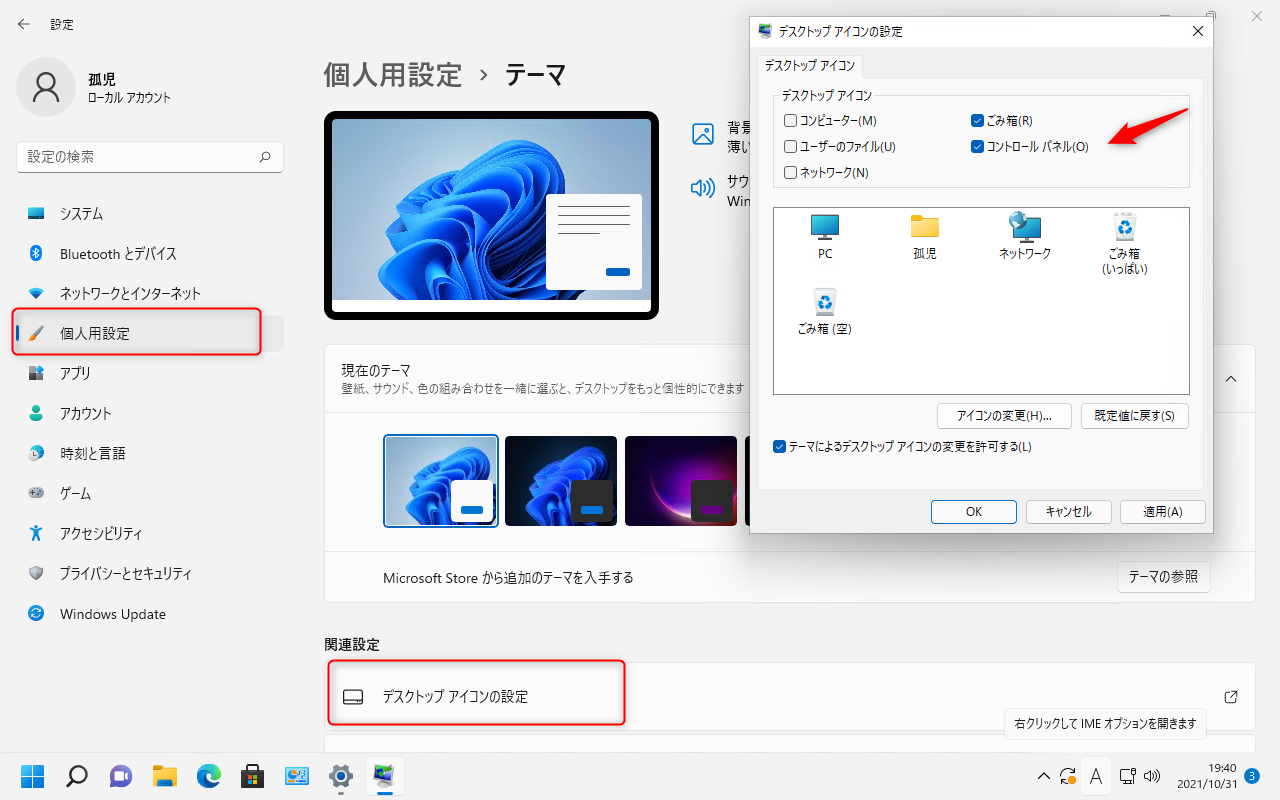
Task: Open Teams Chat from the taskbar
Action: [121, 776]
